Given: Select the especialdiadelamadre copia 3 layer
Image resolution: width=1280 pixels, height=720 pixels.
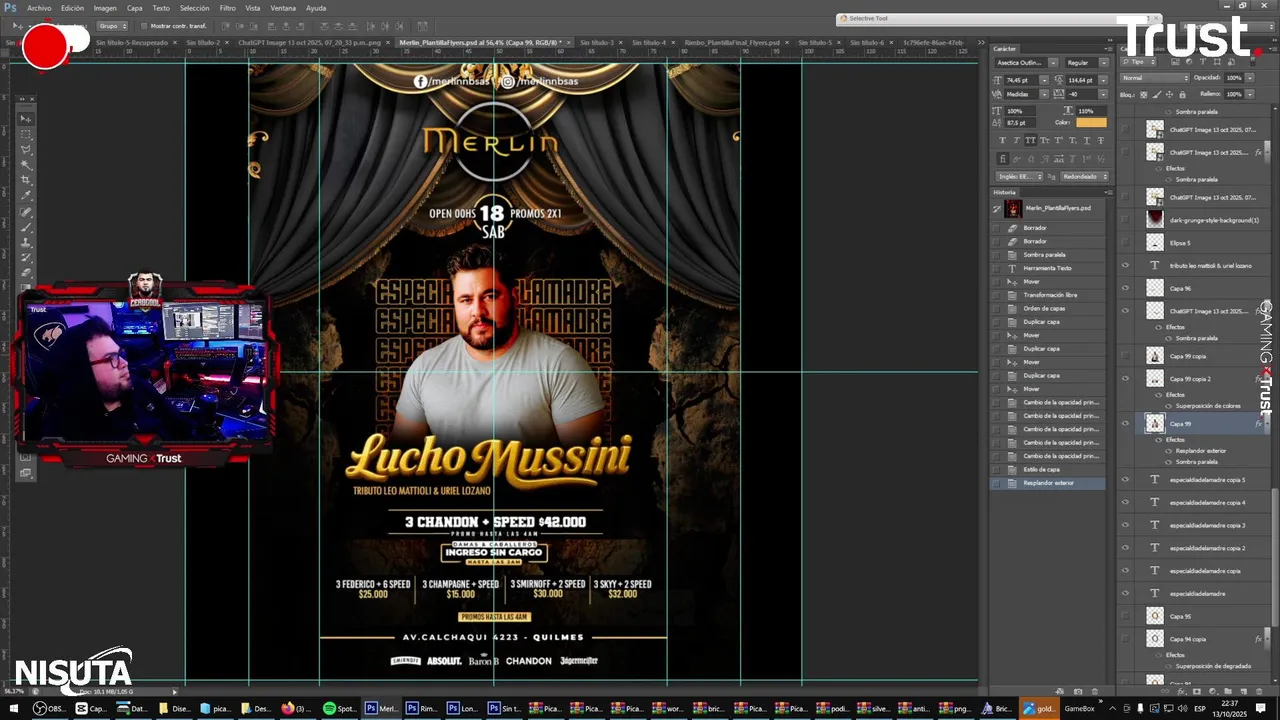Looking at the screenshot, I should point(1206,525).
